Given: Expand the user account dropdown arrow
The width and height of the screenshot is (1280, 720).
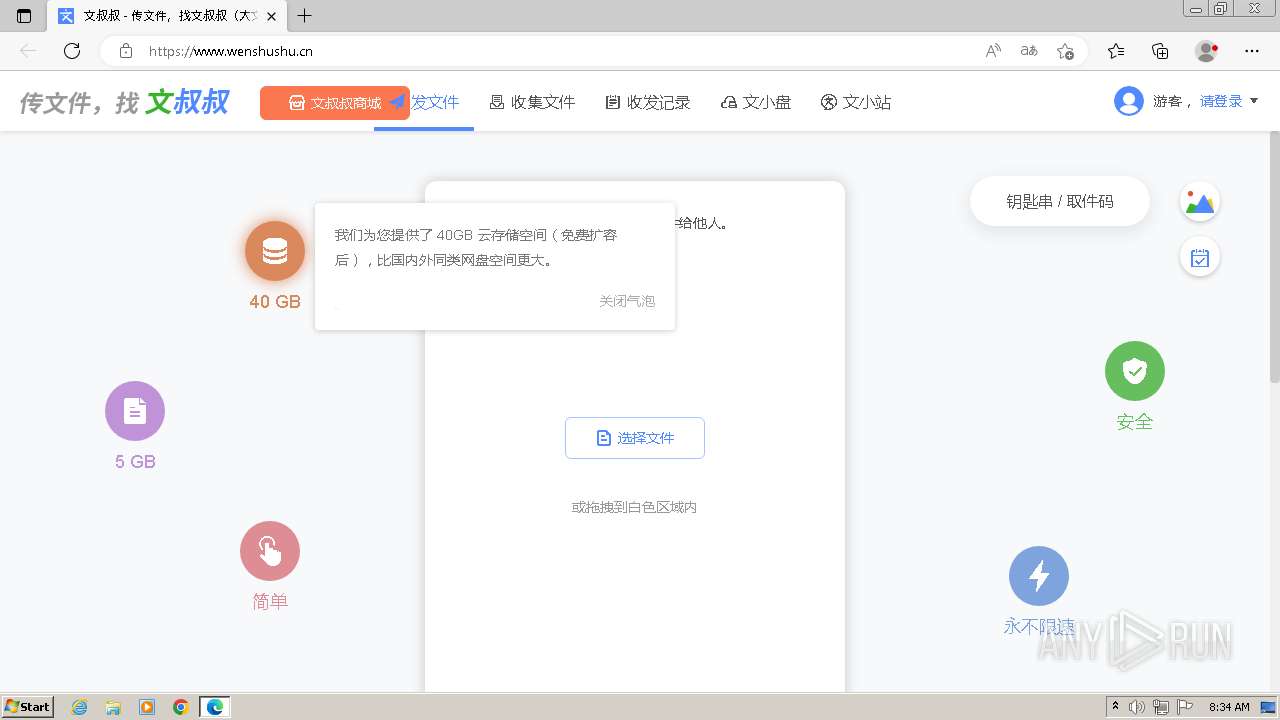Looking at the screenshot, I should coord(1254,101).
